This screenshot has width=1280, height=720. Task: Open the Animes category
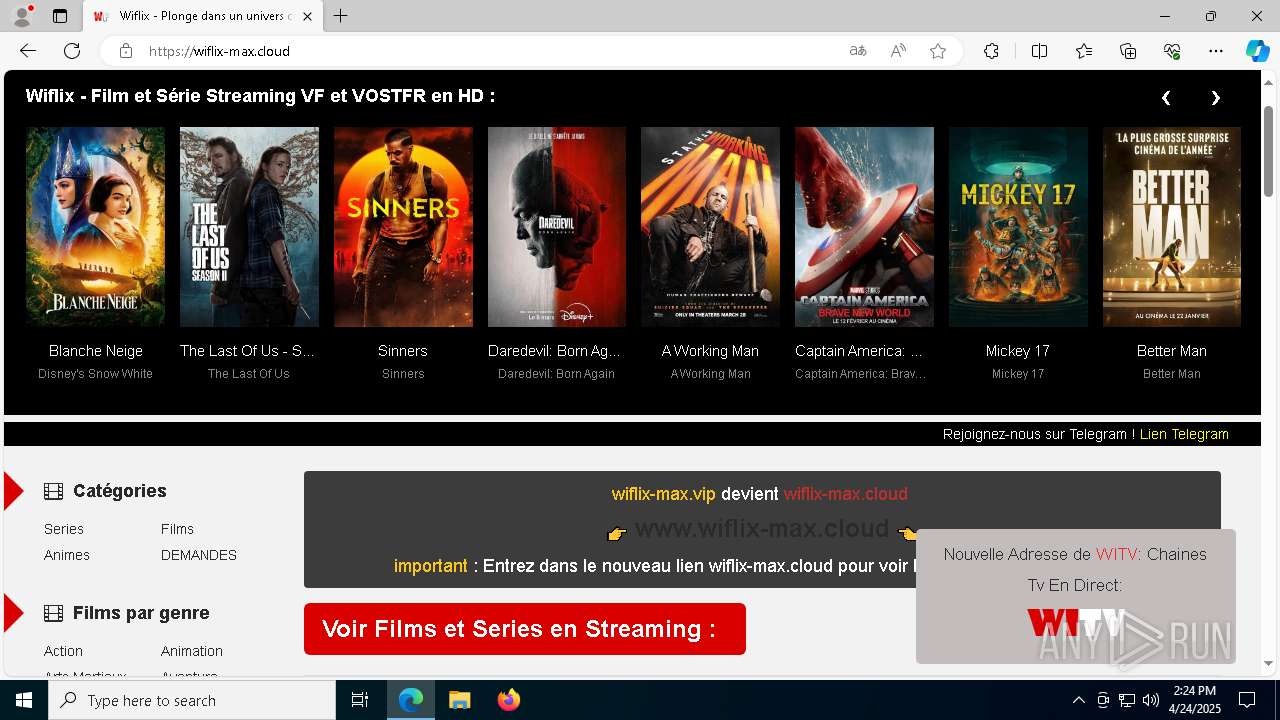67,555
